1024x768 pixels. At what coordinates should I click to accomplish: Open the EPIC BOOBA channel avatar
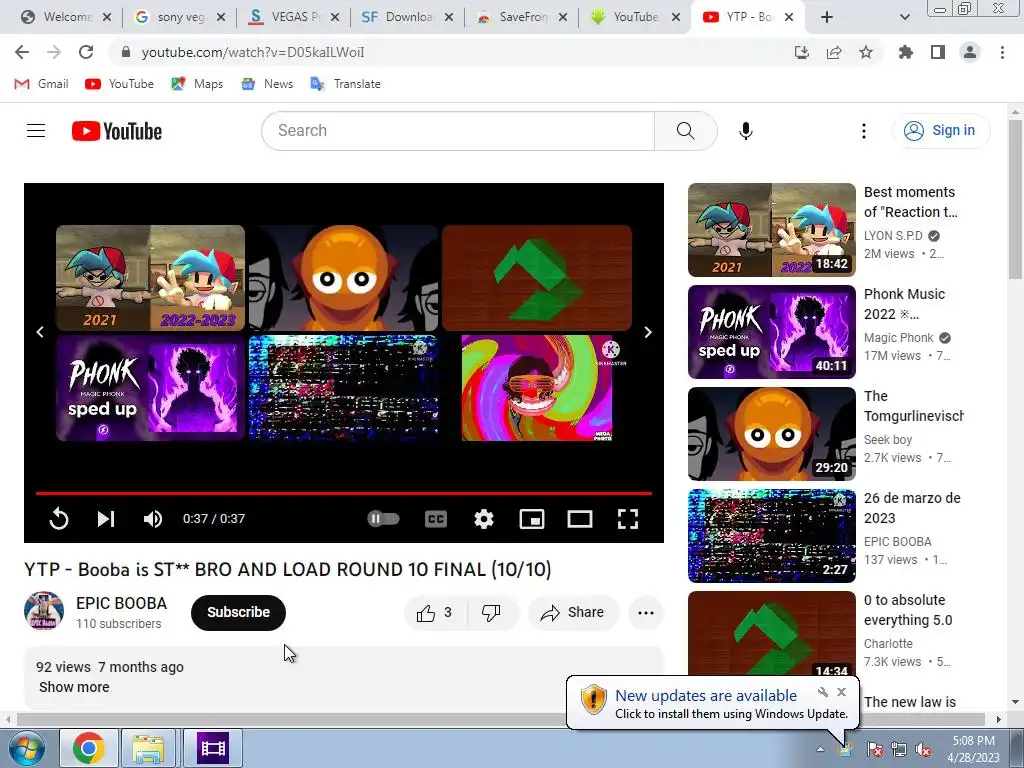tap(44, 611)
